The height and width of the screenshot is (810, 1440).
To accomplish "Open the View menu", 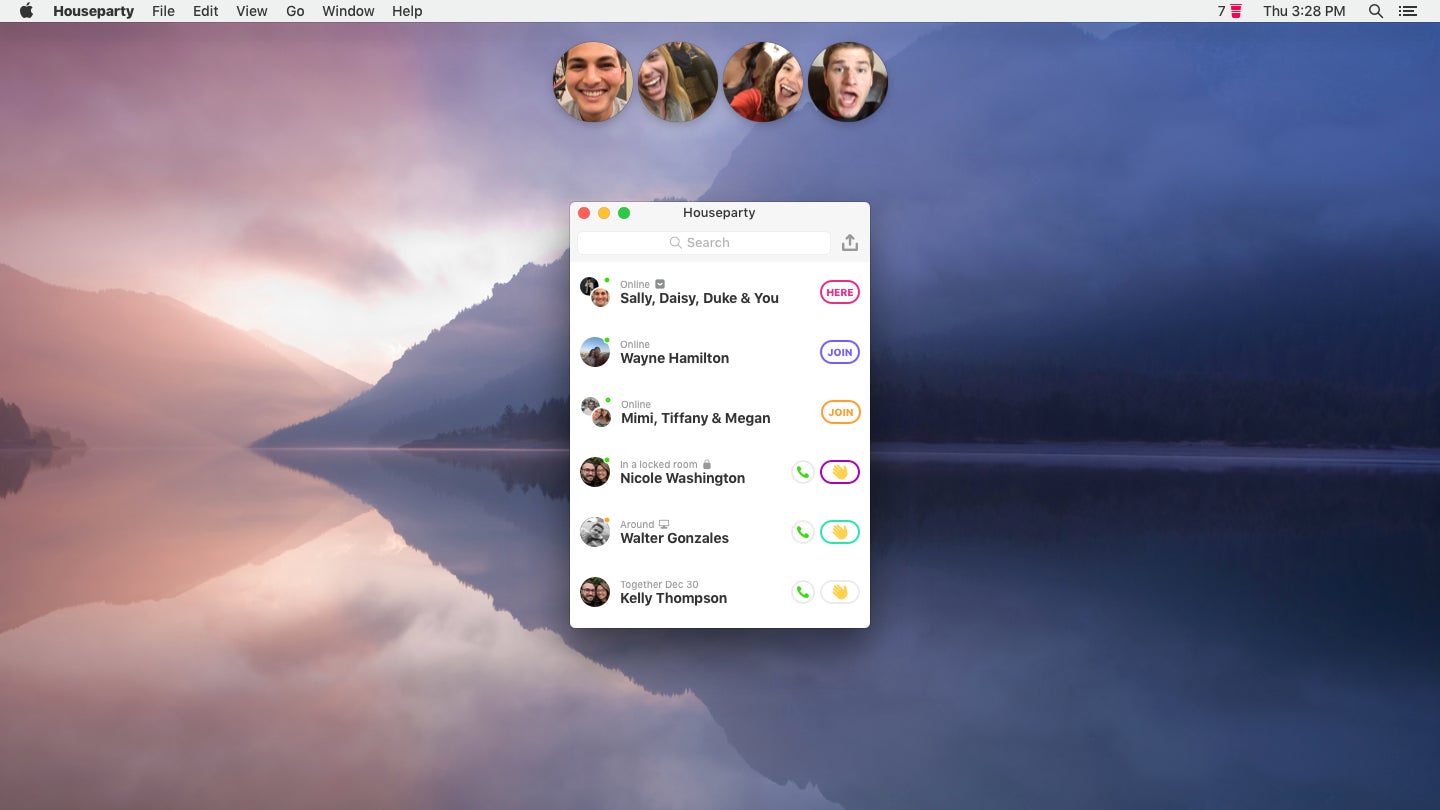I will point(252,11).
